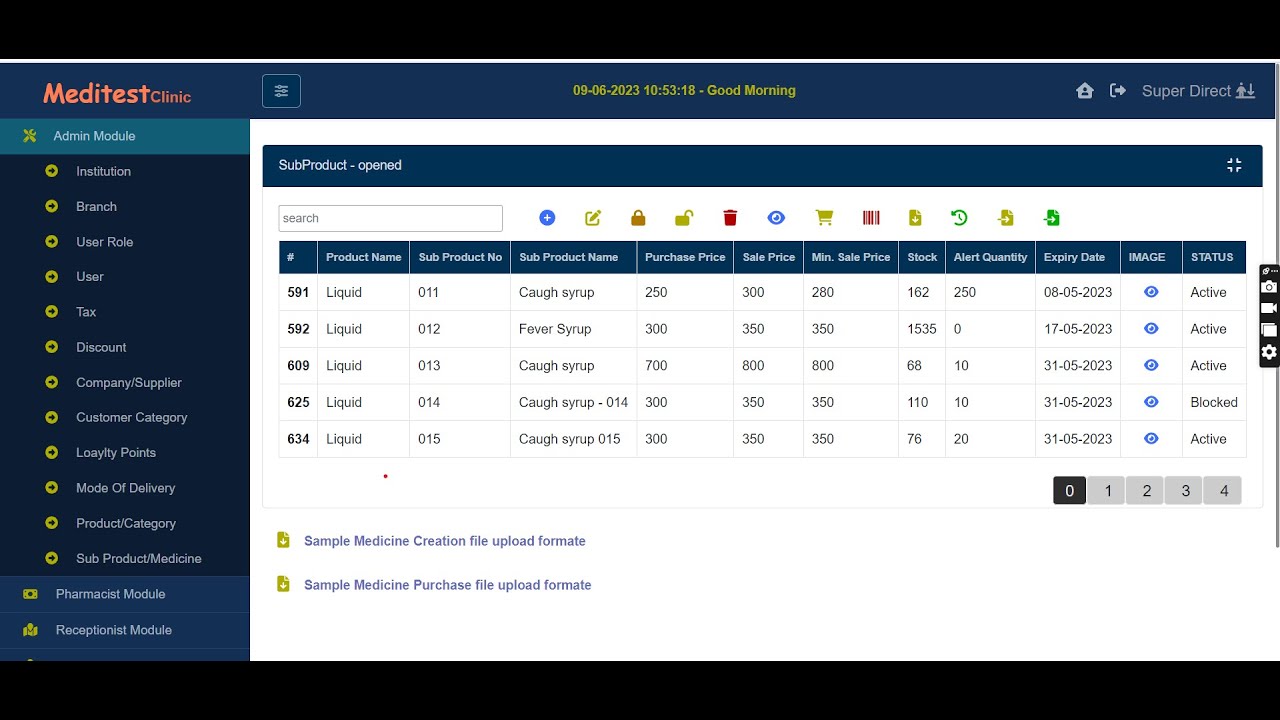
Task: Open User Role in the sidebar
Action: (104, 242)
